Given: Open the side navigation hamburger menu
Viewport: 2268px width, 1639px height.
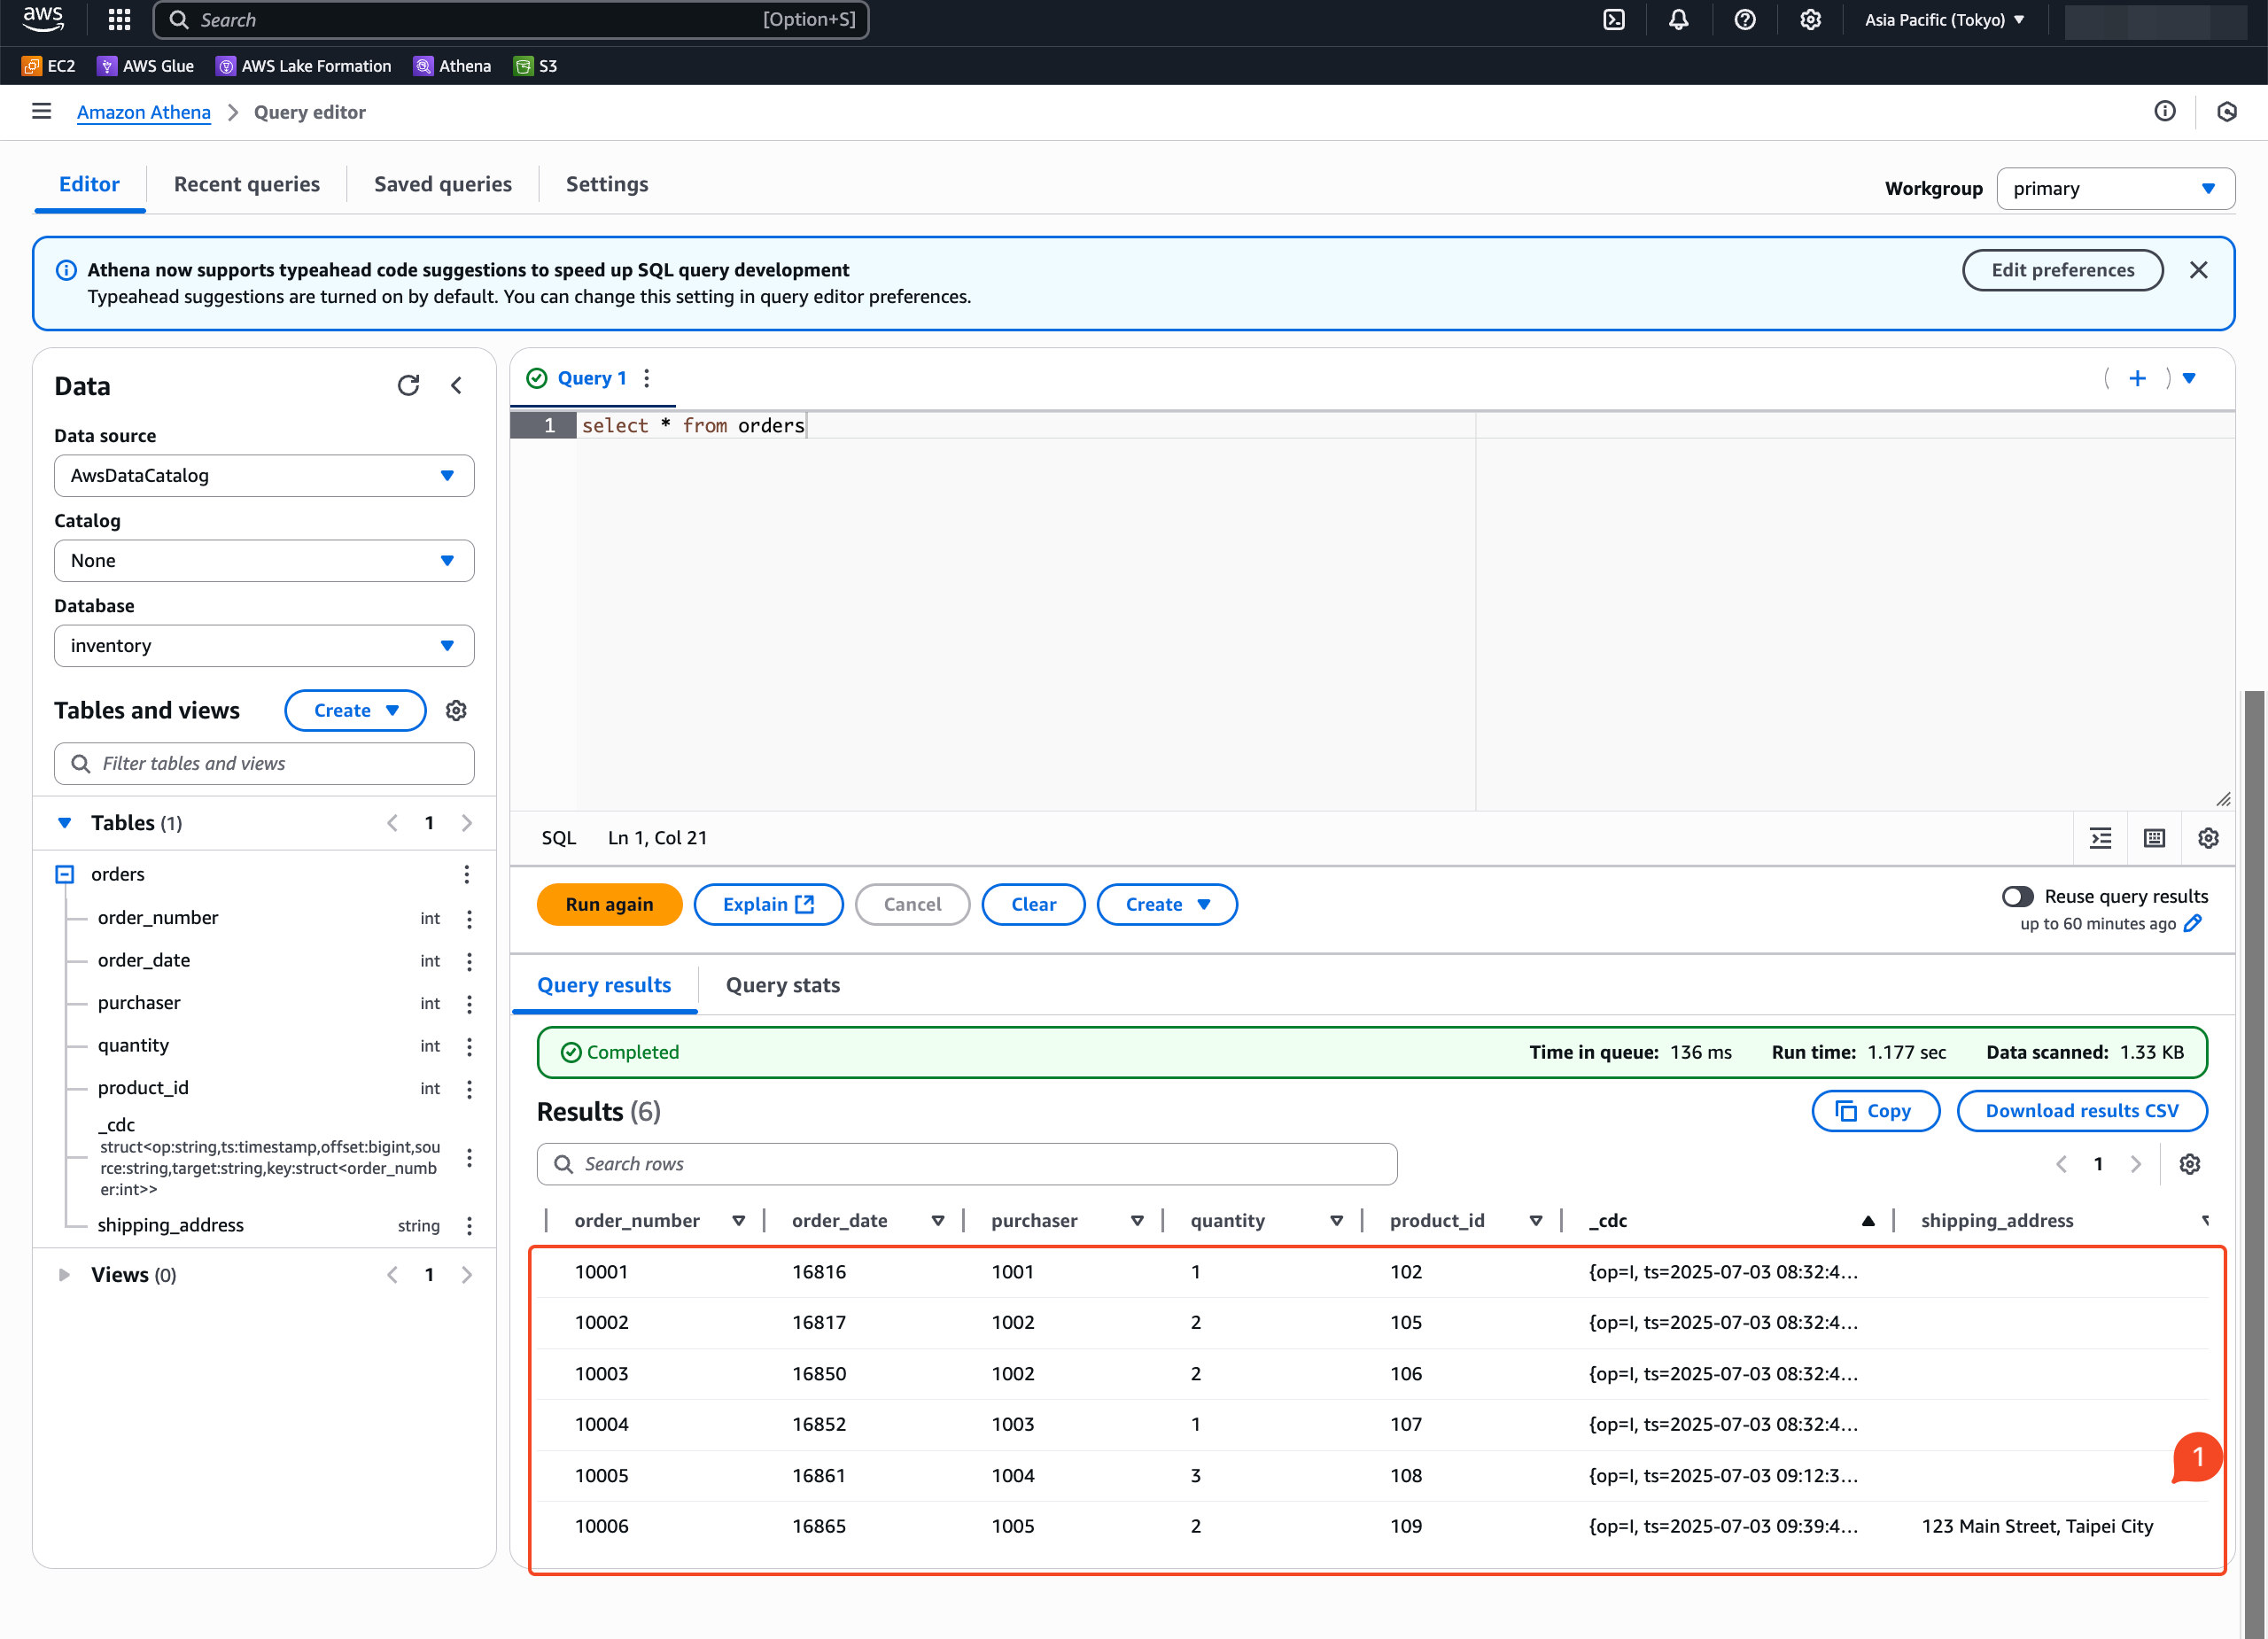Looking at the screenshot, I should (x=41, y=111).
